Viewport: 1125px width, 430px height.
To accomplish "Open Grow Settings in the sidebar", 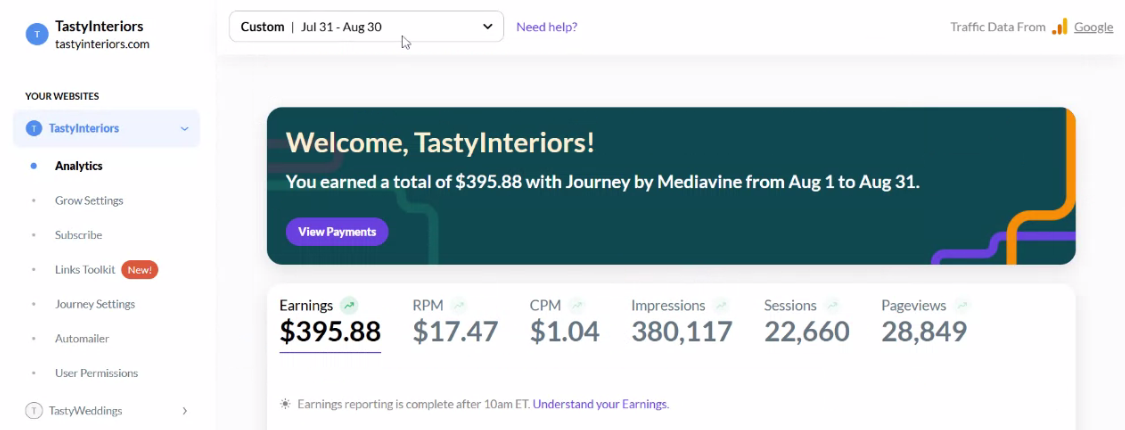I will [x=89, y=200].
